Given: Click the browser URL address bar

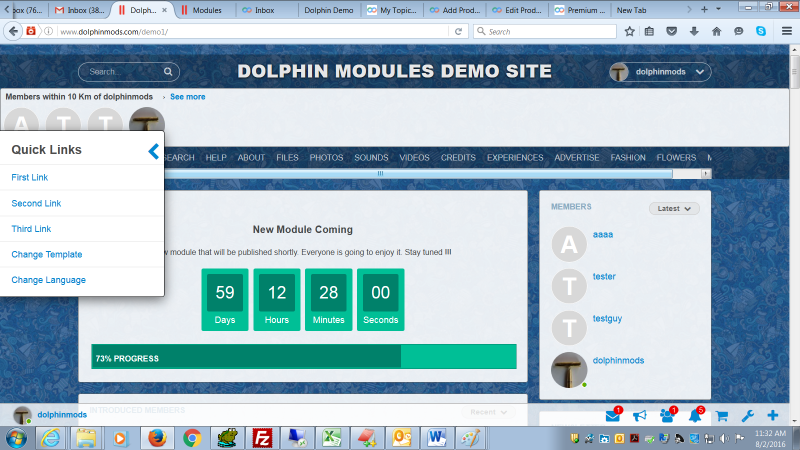Looking at the screenshot, I should coord(252,32).
